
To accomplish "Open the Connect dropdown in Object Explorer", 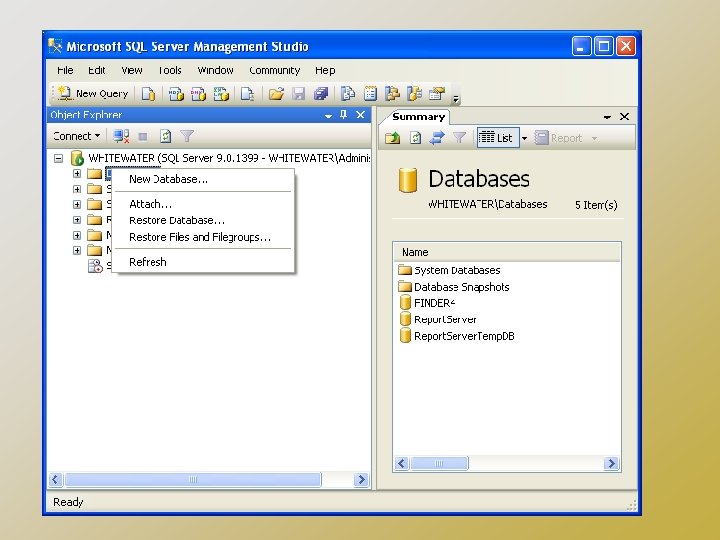I will pyautogui.click(x=76, y=136).
